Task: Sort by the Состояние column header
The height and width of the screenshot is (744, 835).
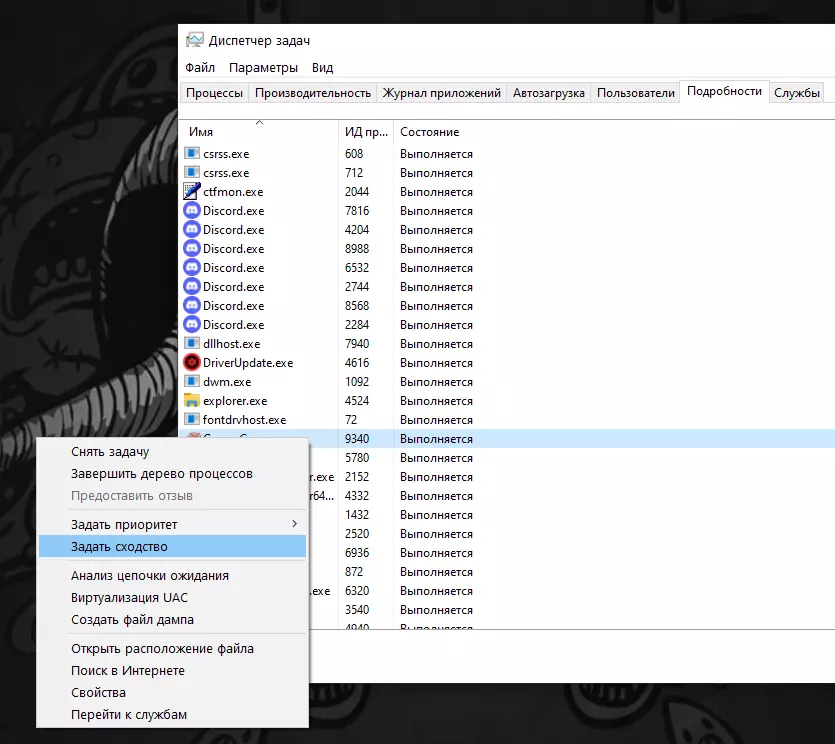Action: pos(429,132)
